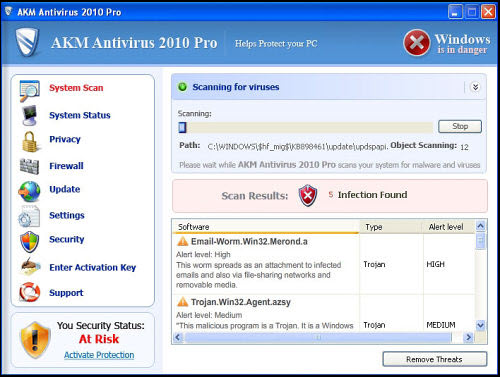
Task: Open the Enter Activation Key icon
Action: 30,267
